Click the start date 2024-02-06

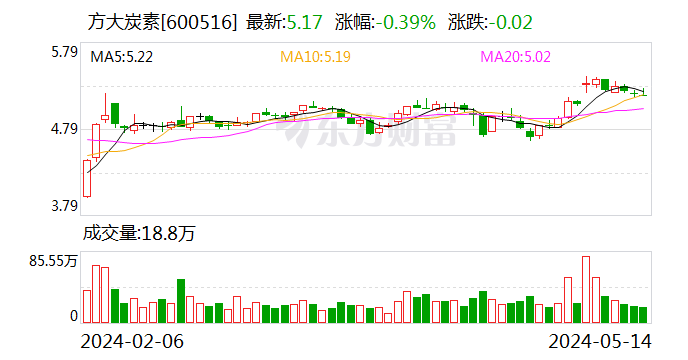132,341
